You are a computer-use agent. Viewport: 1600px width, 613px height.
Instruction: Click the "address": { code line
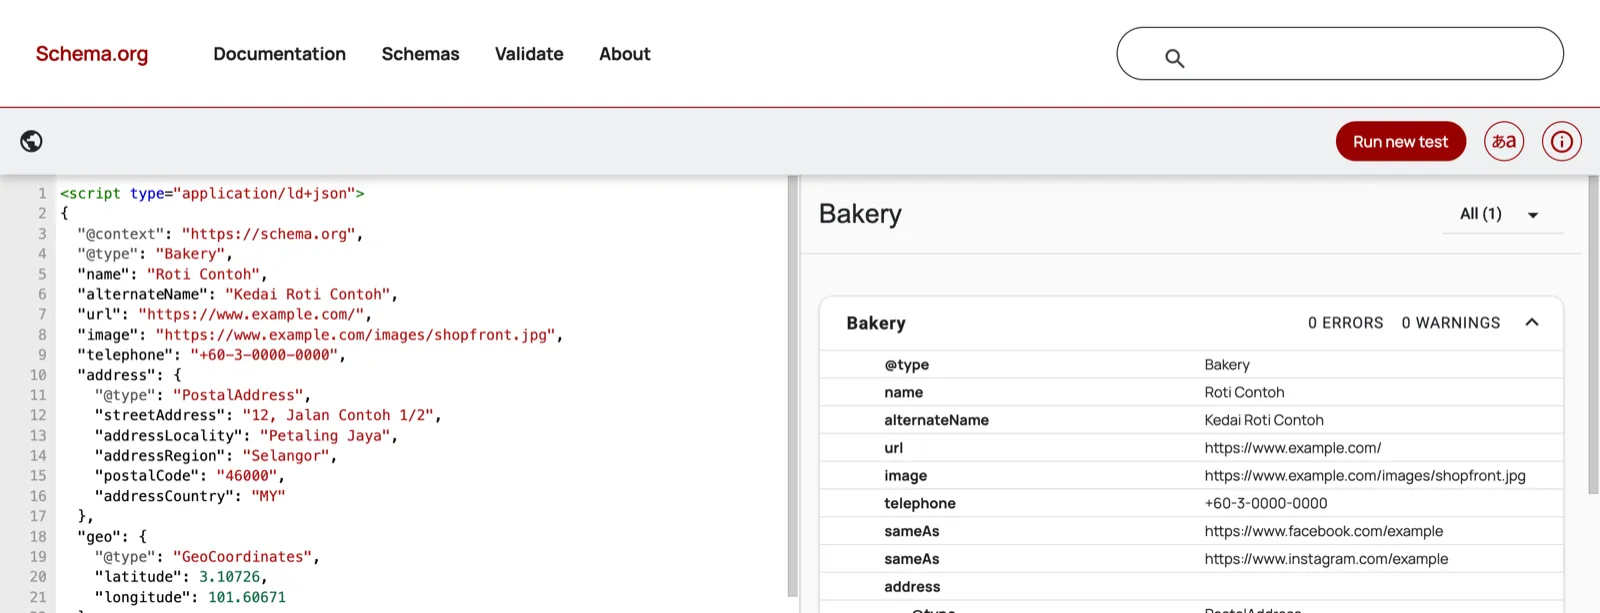[x=129, y=375]
